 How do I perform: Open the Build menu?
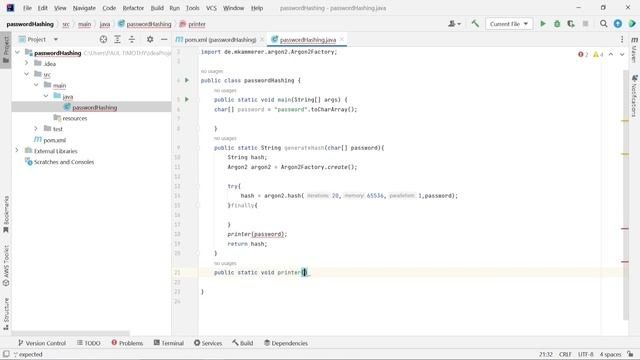(157, 8)
